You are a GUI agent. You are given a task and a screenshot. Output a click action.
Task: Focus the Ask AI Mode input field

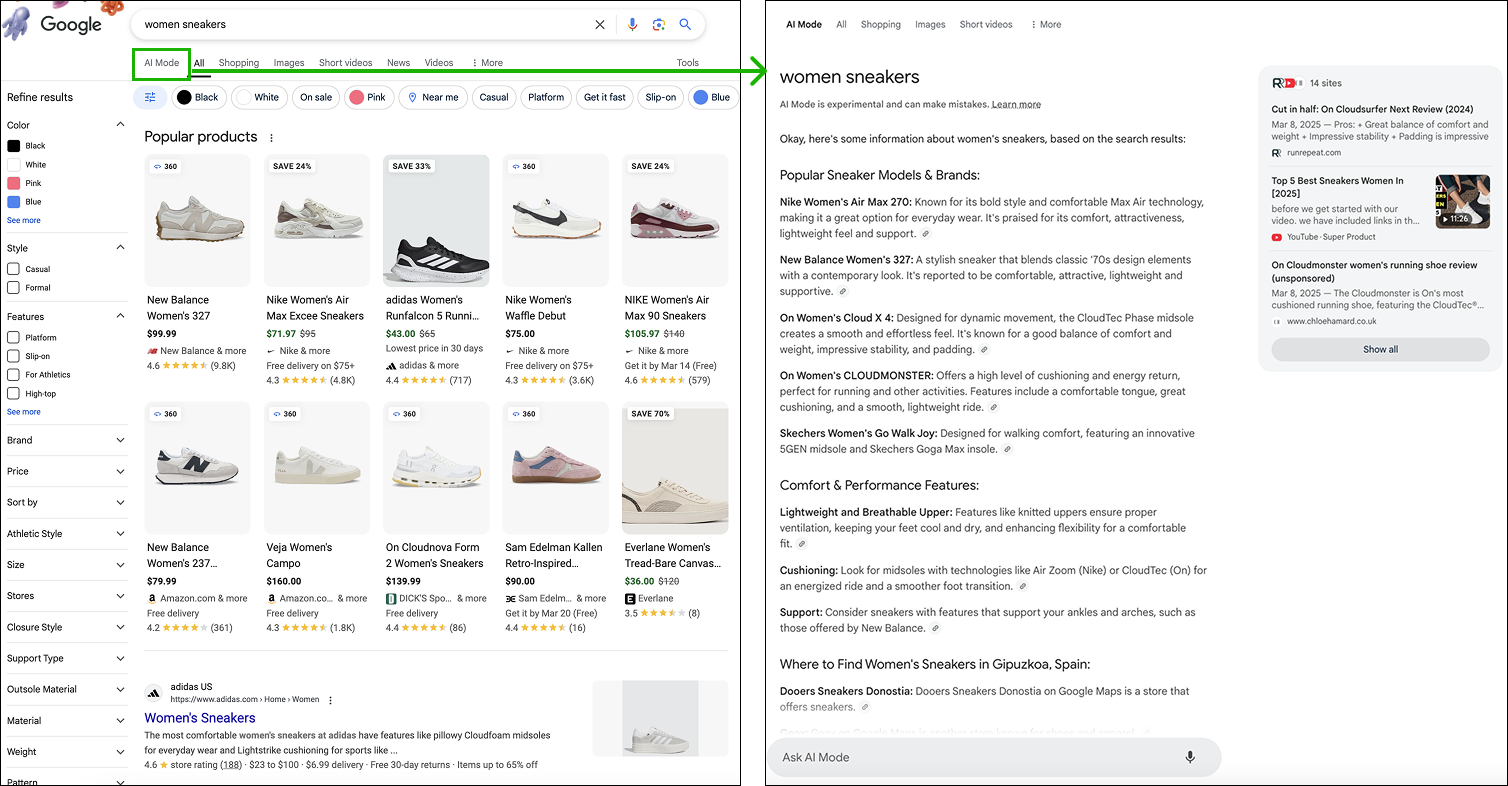click(x=975, y=757)
